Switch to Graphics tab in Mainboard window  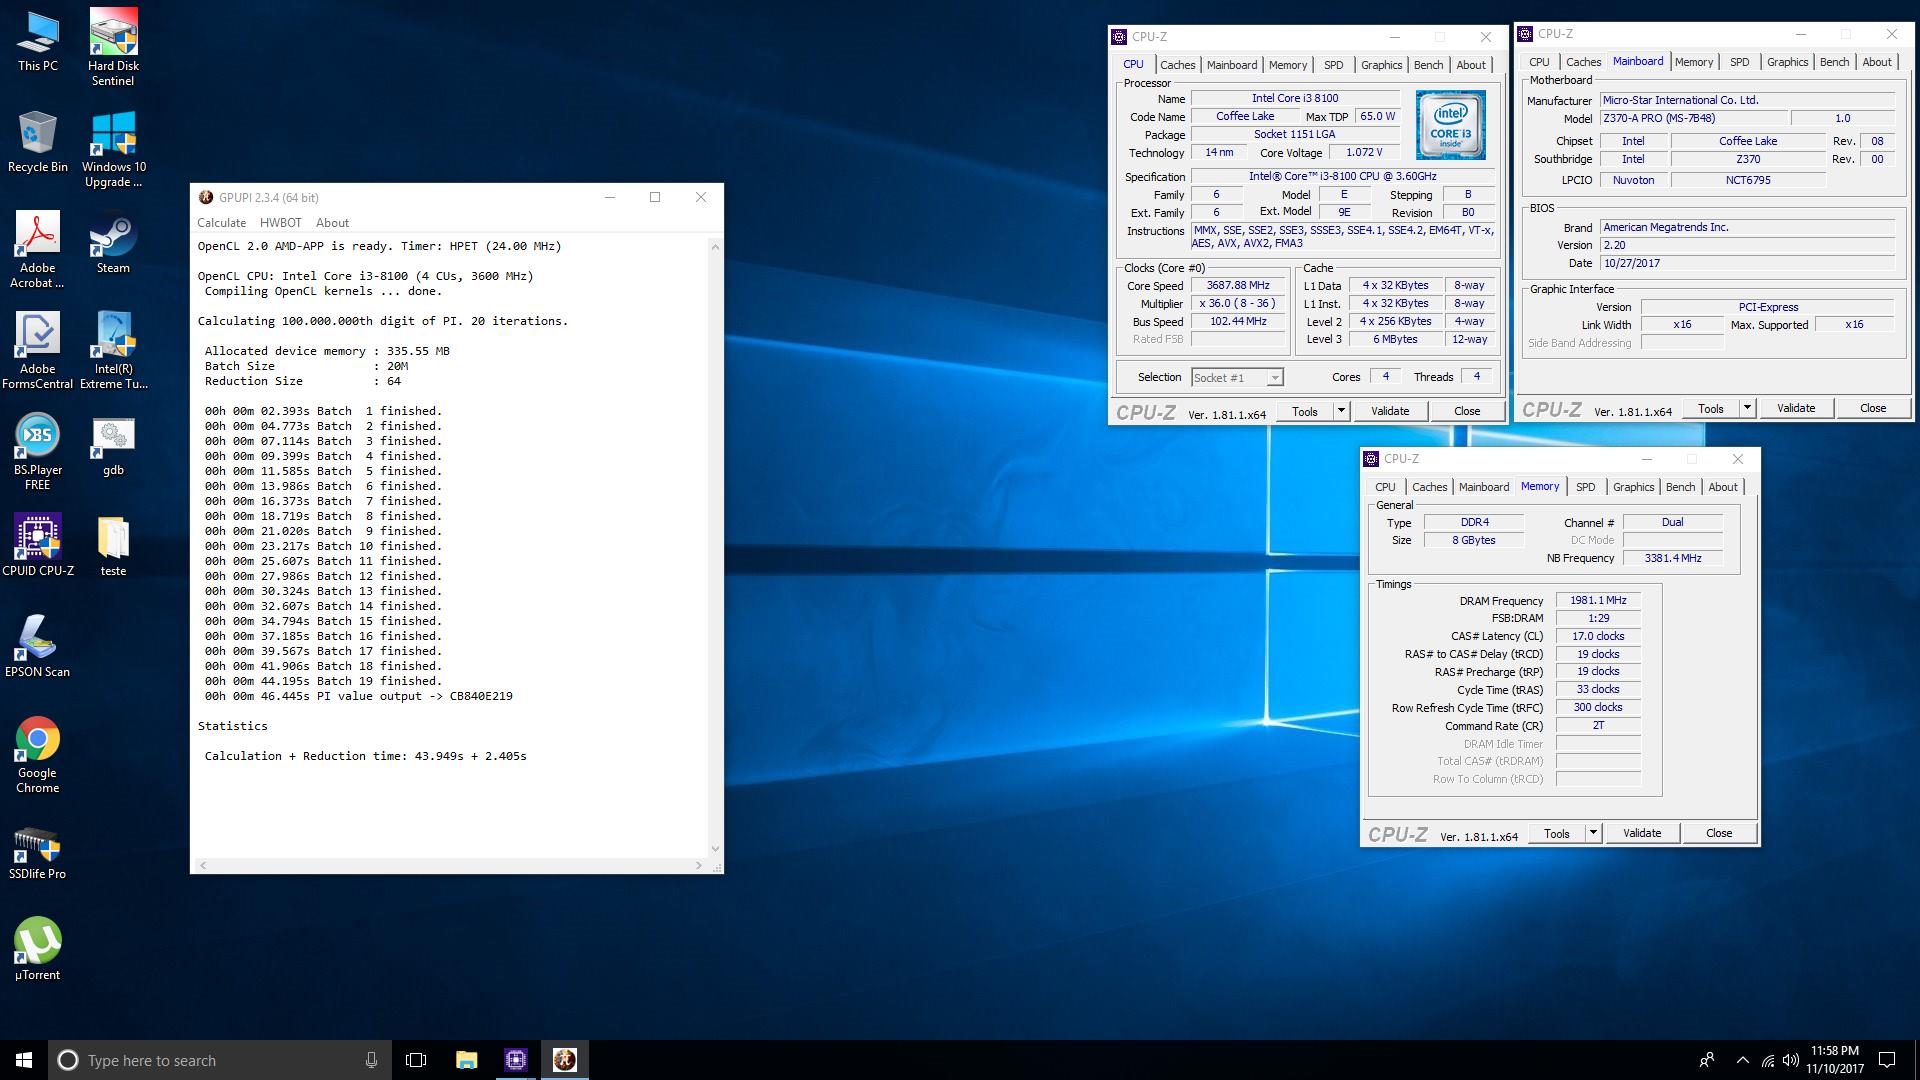pos(1787,62)
